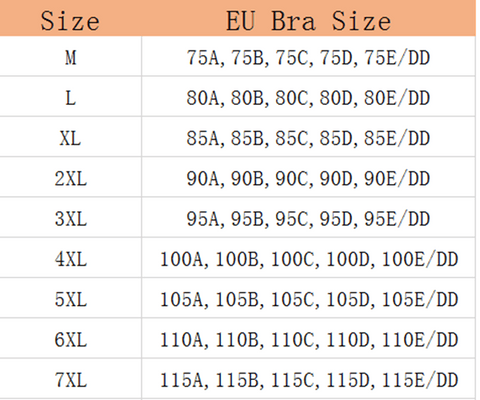The width and height of the screenshot is (480, 400).
Task: Select the M size cell
Action: 70,56
